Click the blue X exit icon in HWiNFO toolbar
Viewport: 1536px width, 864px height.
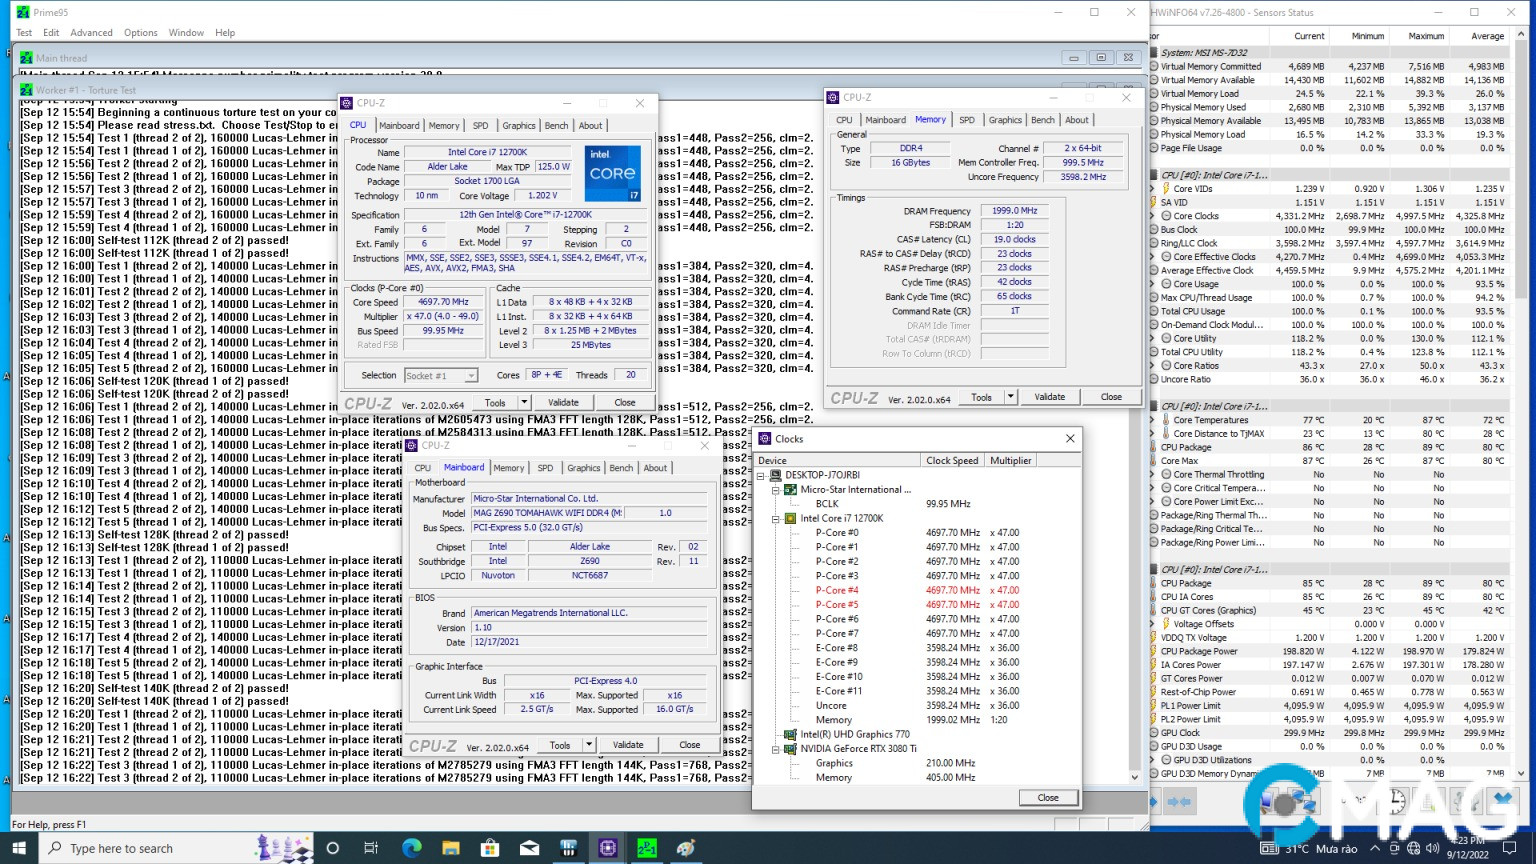pos(1503,801)
